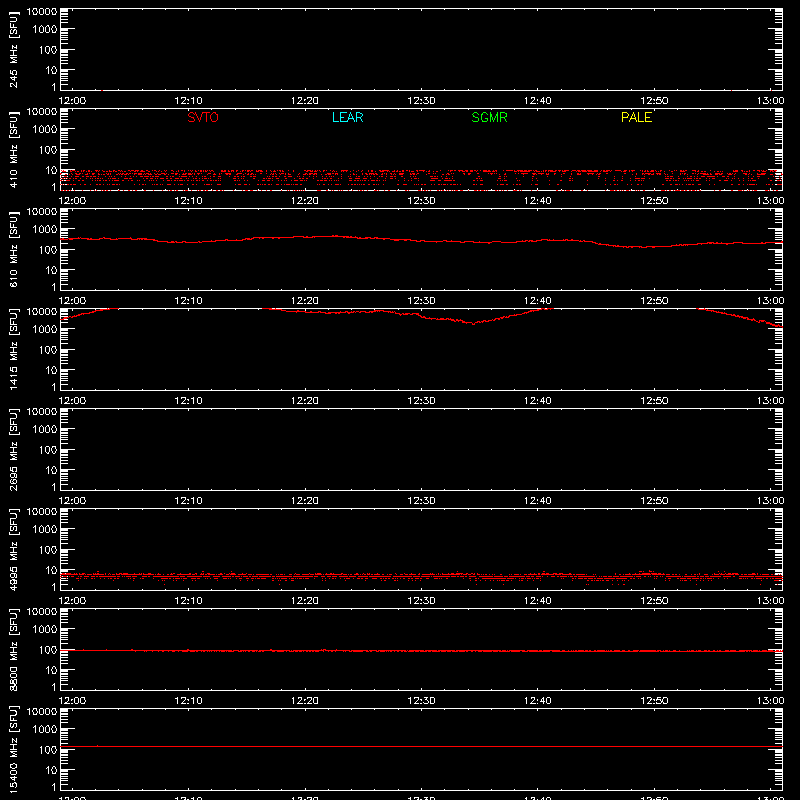Viewport: 800px width, 800px height.
Task: Click the noisy red 410 MHz data band
Action: tap(421, 179)
